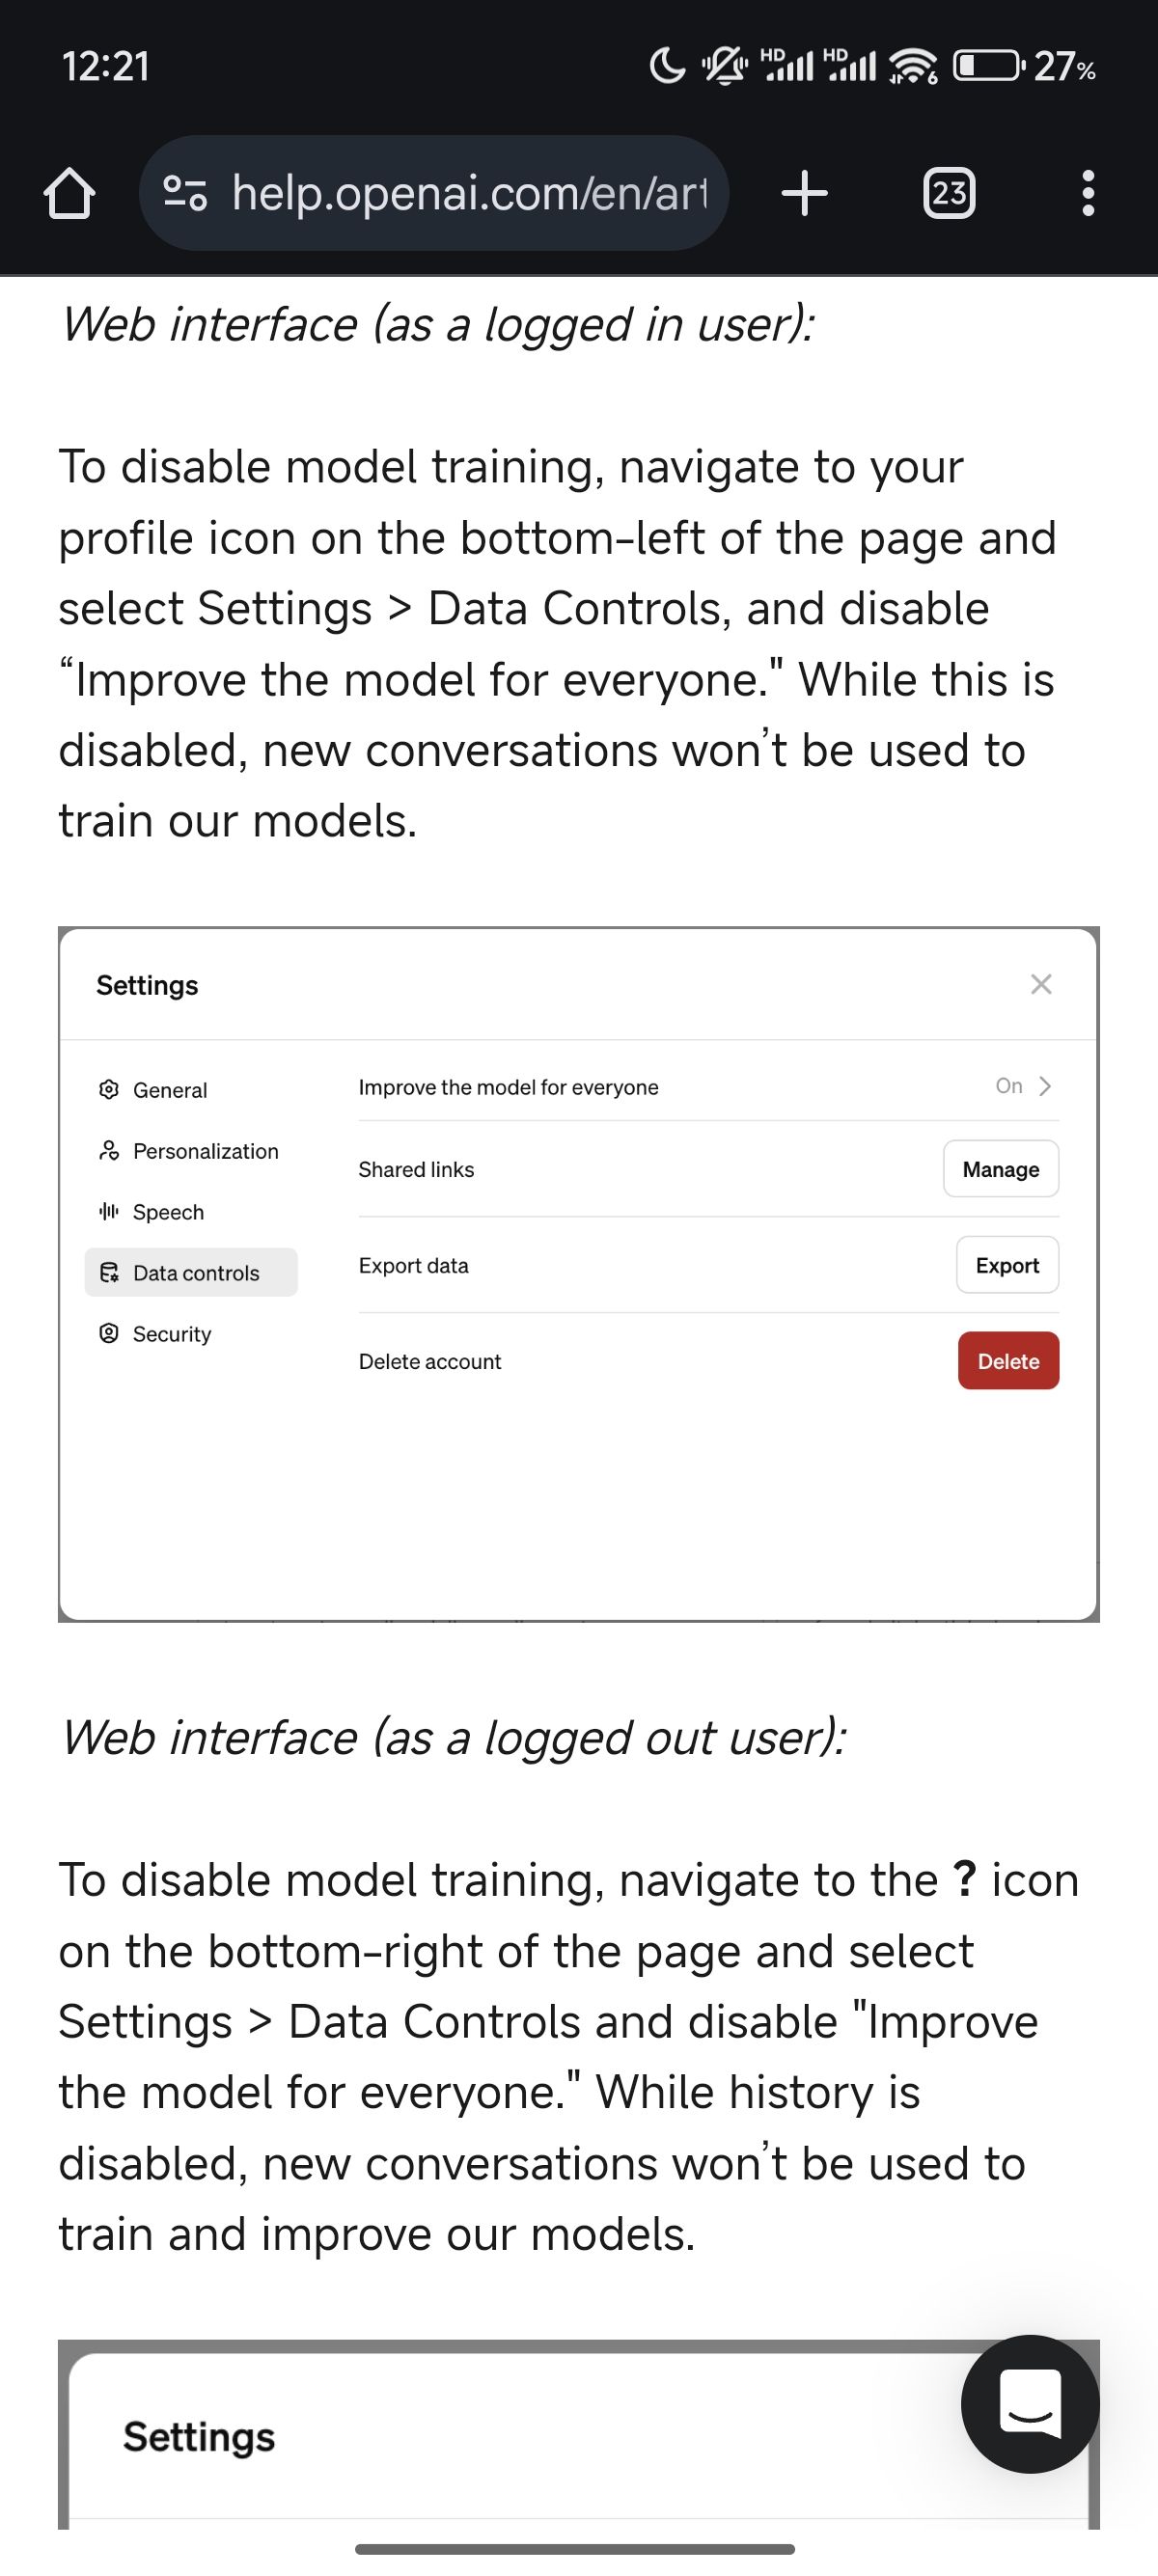
Task: Click the red Delete account button
Action: pos(1008,1361)
